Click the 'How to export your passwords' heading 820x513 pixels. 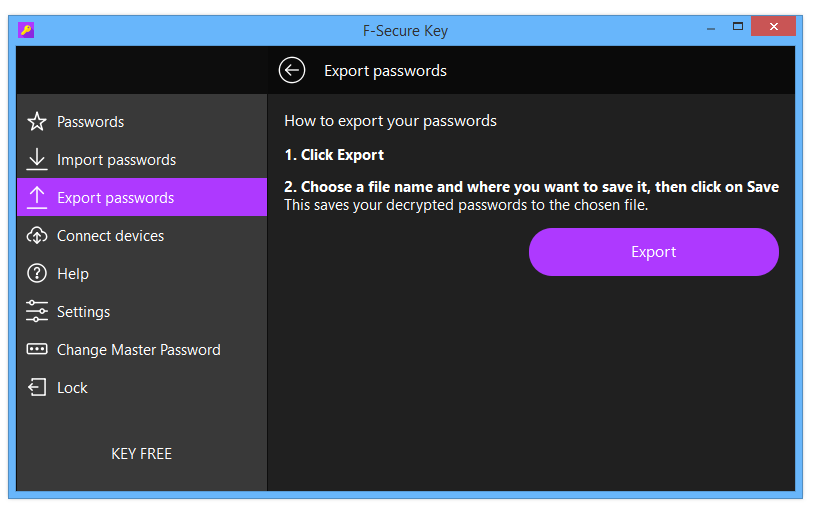[x=390, y=121]
